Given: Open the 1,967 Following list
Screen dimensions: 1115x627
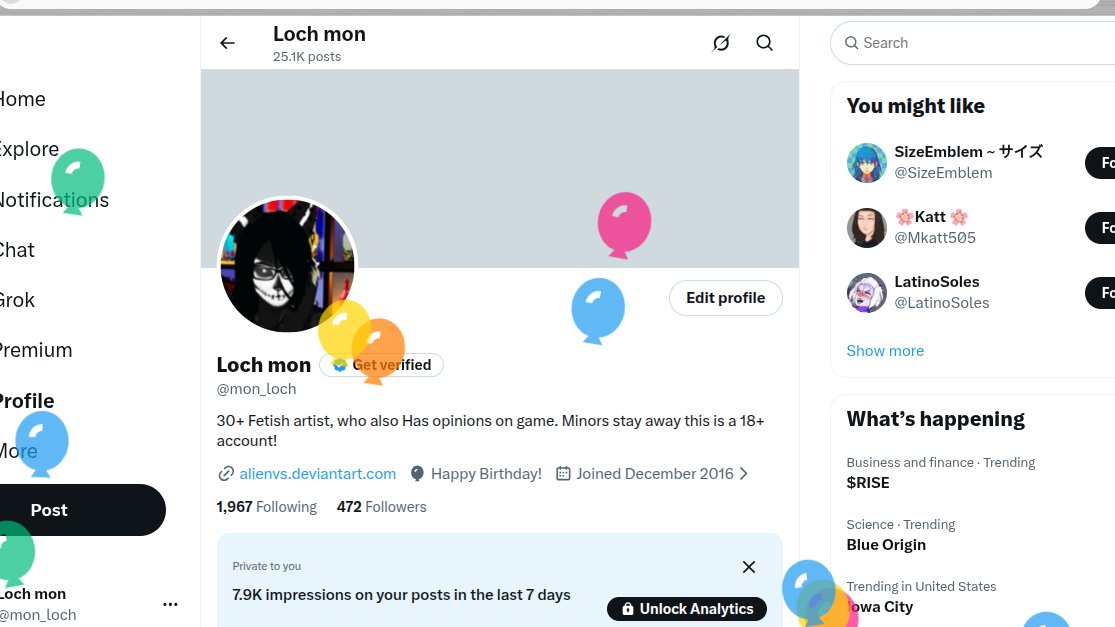Looking at the screenshot, I should [267, 507].
